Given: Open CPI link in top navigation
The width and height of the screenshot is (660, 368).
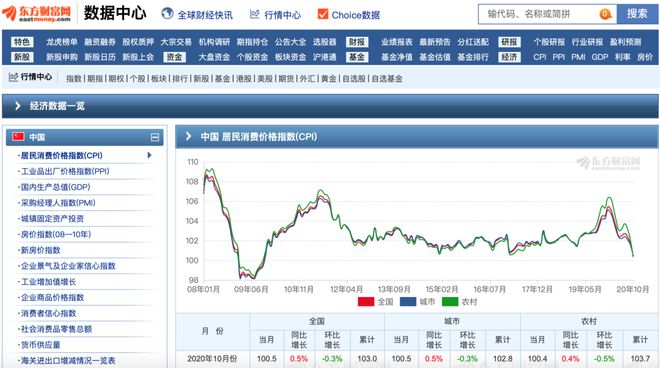Looking at the screenshot, I should (x=540, y=57).
